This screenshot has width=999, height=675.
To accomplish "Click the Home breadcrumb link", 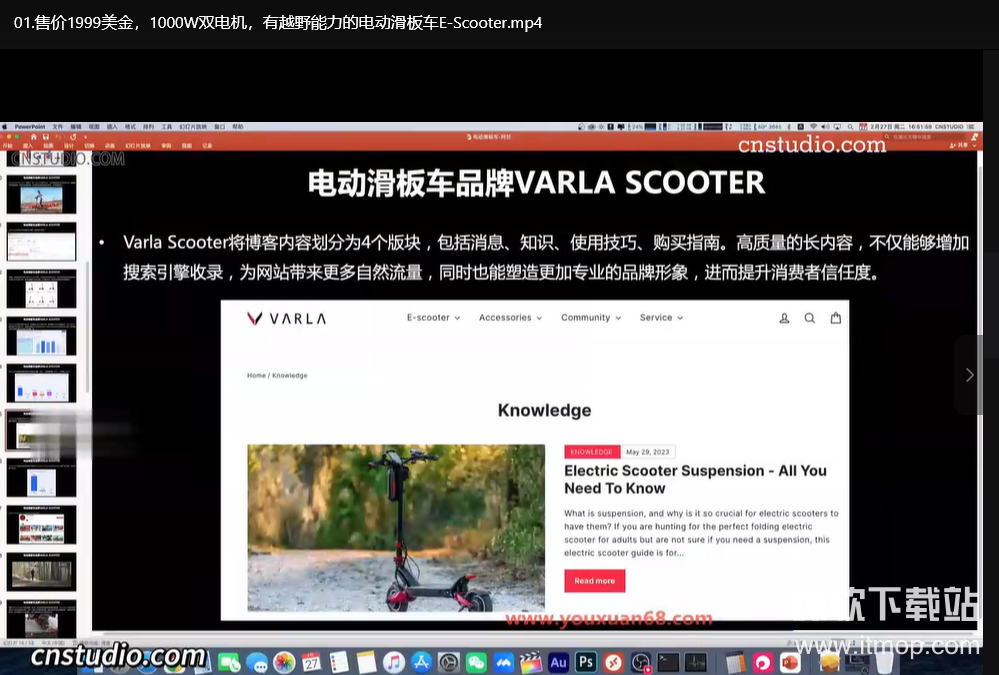I will coord(256,375).
